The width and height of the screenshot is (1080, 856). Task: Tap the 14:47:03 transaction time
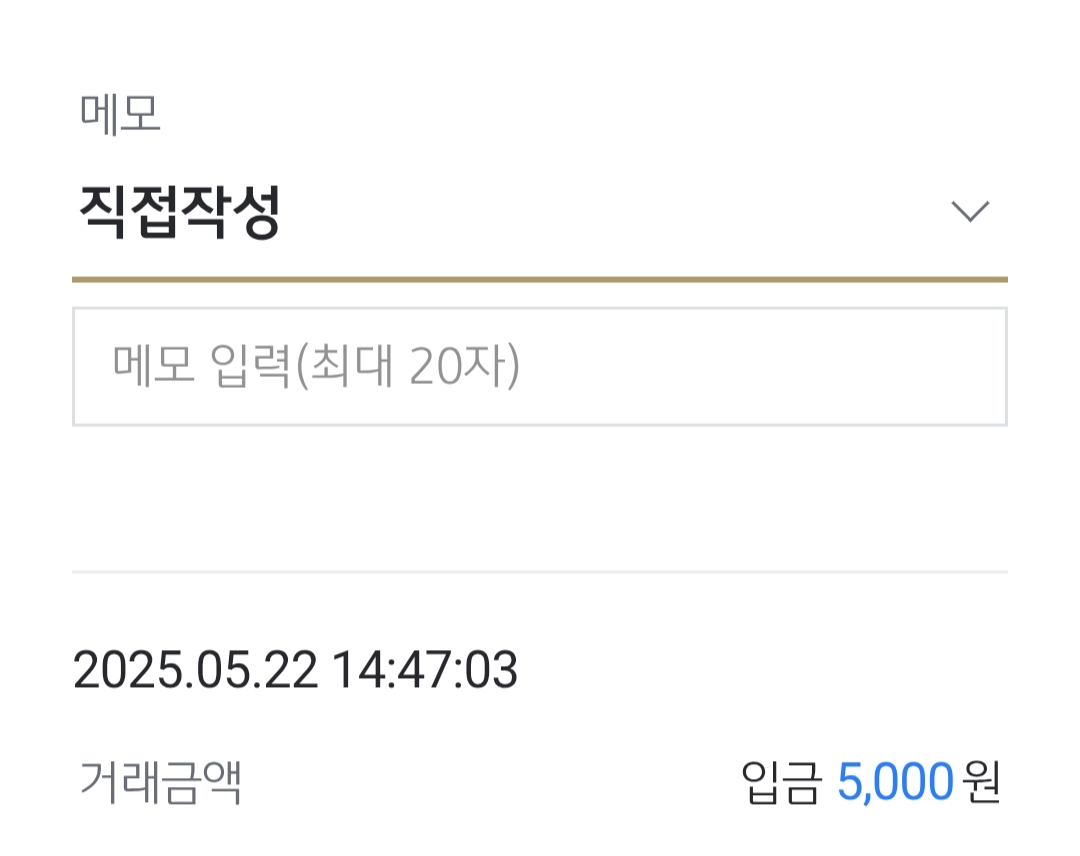pos(425,671)
